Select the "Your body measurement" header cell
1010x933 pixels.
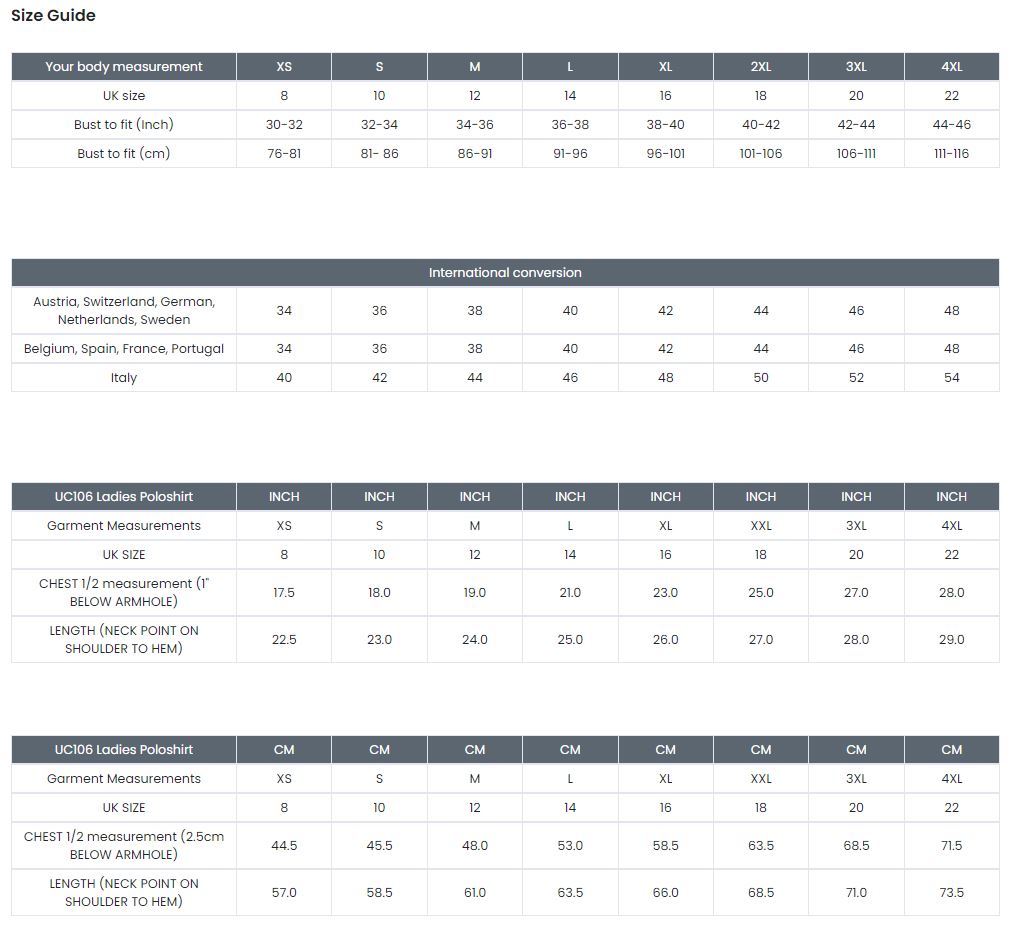coord(124,66)
